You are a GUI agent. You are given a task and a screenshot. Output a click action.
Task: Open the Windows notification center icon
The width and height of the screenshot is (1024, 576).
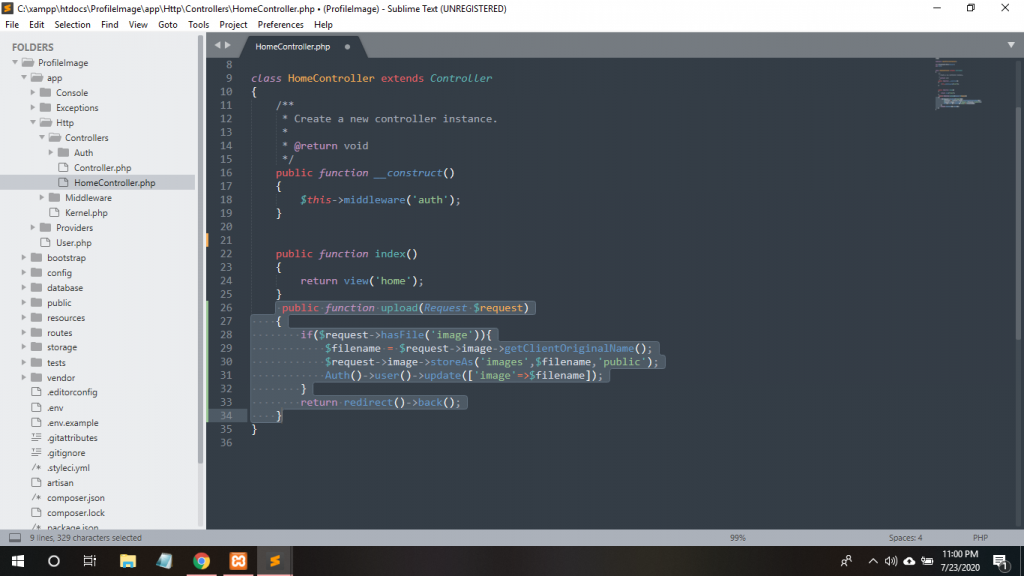click(x=999, y=561)
